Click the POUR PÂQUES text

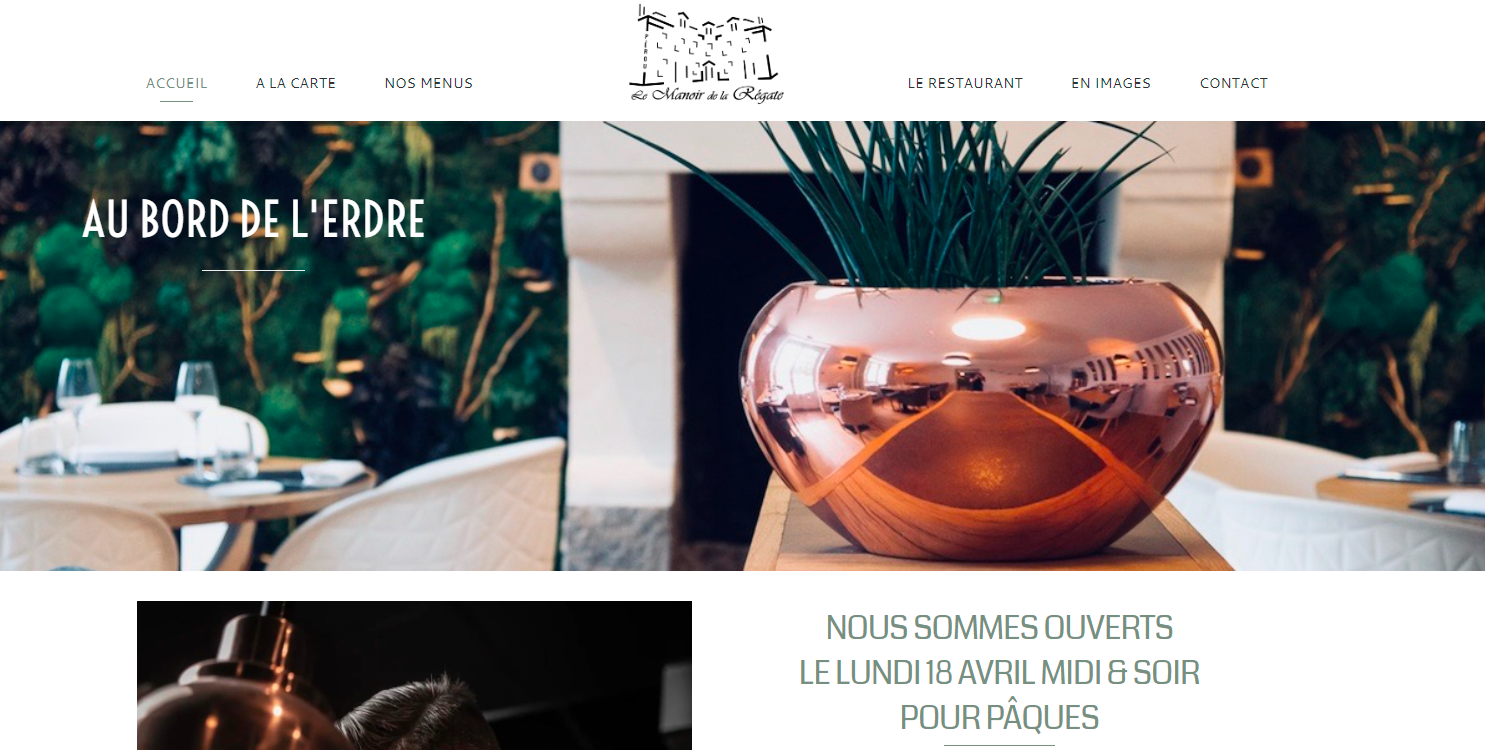[999, 717]
